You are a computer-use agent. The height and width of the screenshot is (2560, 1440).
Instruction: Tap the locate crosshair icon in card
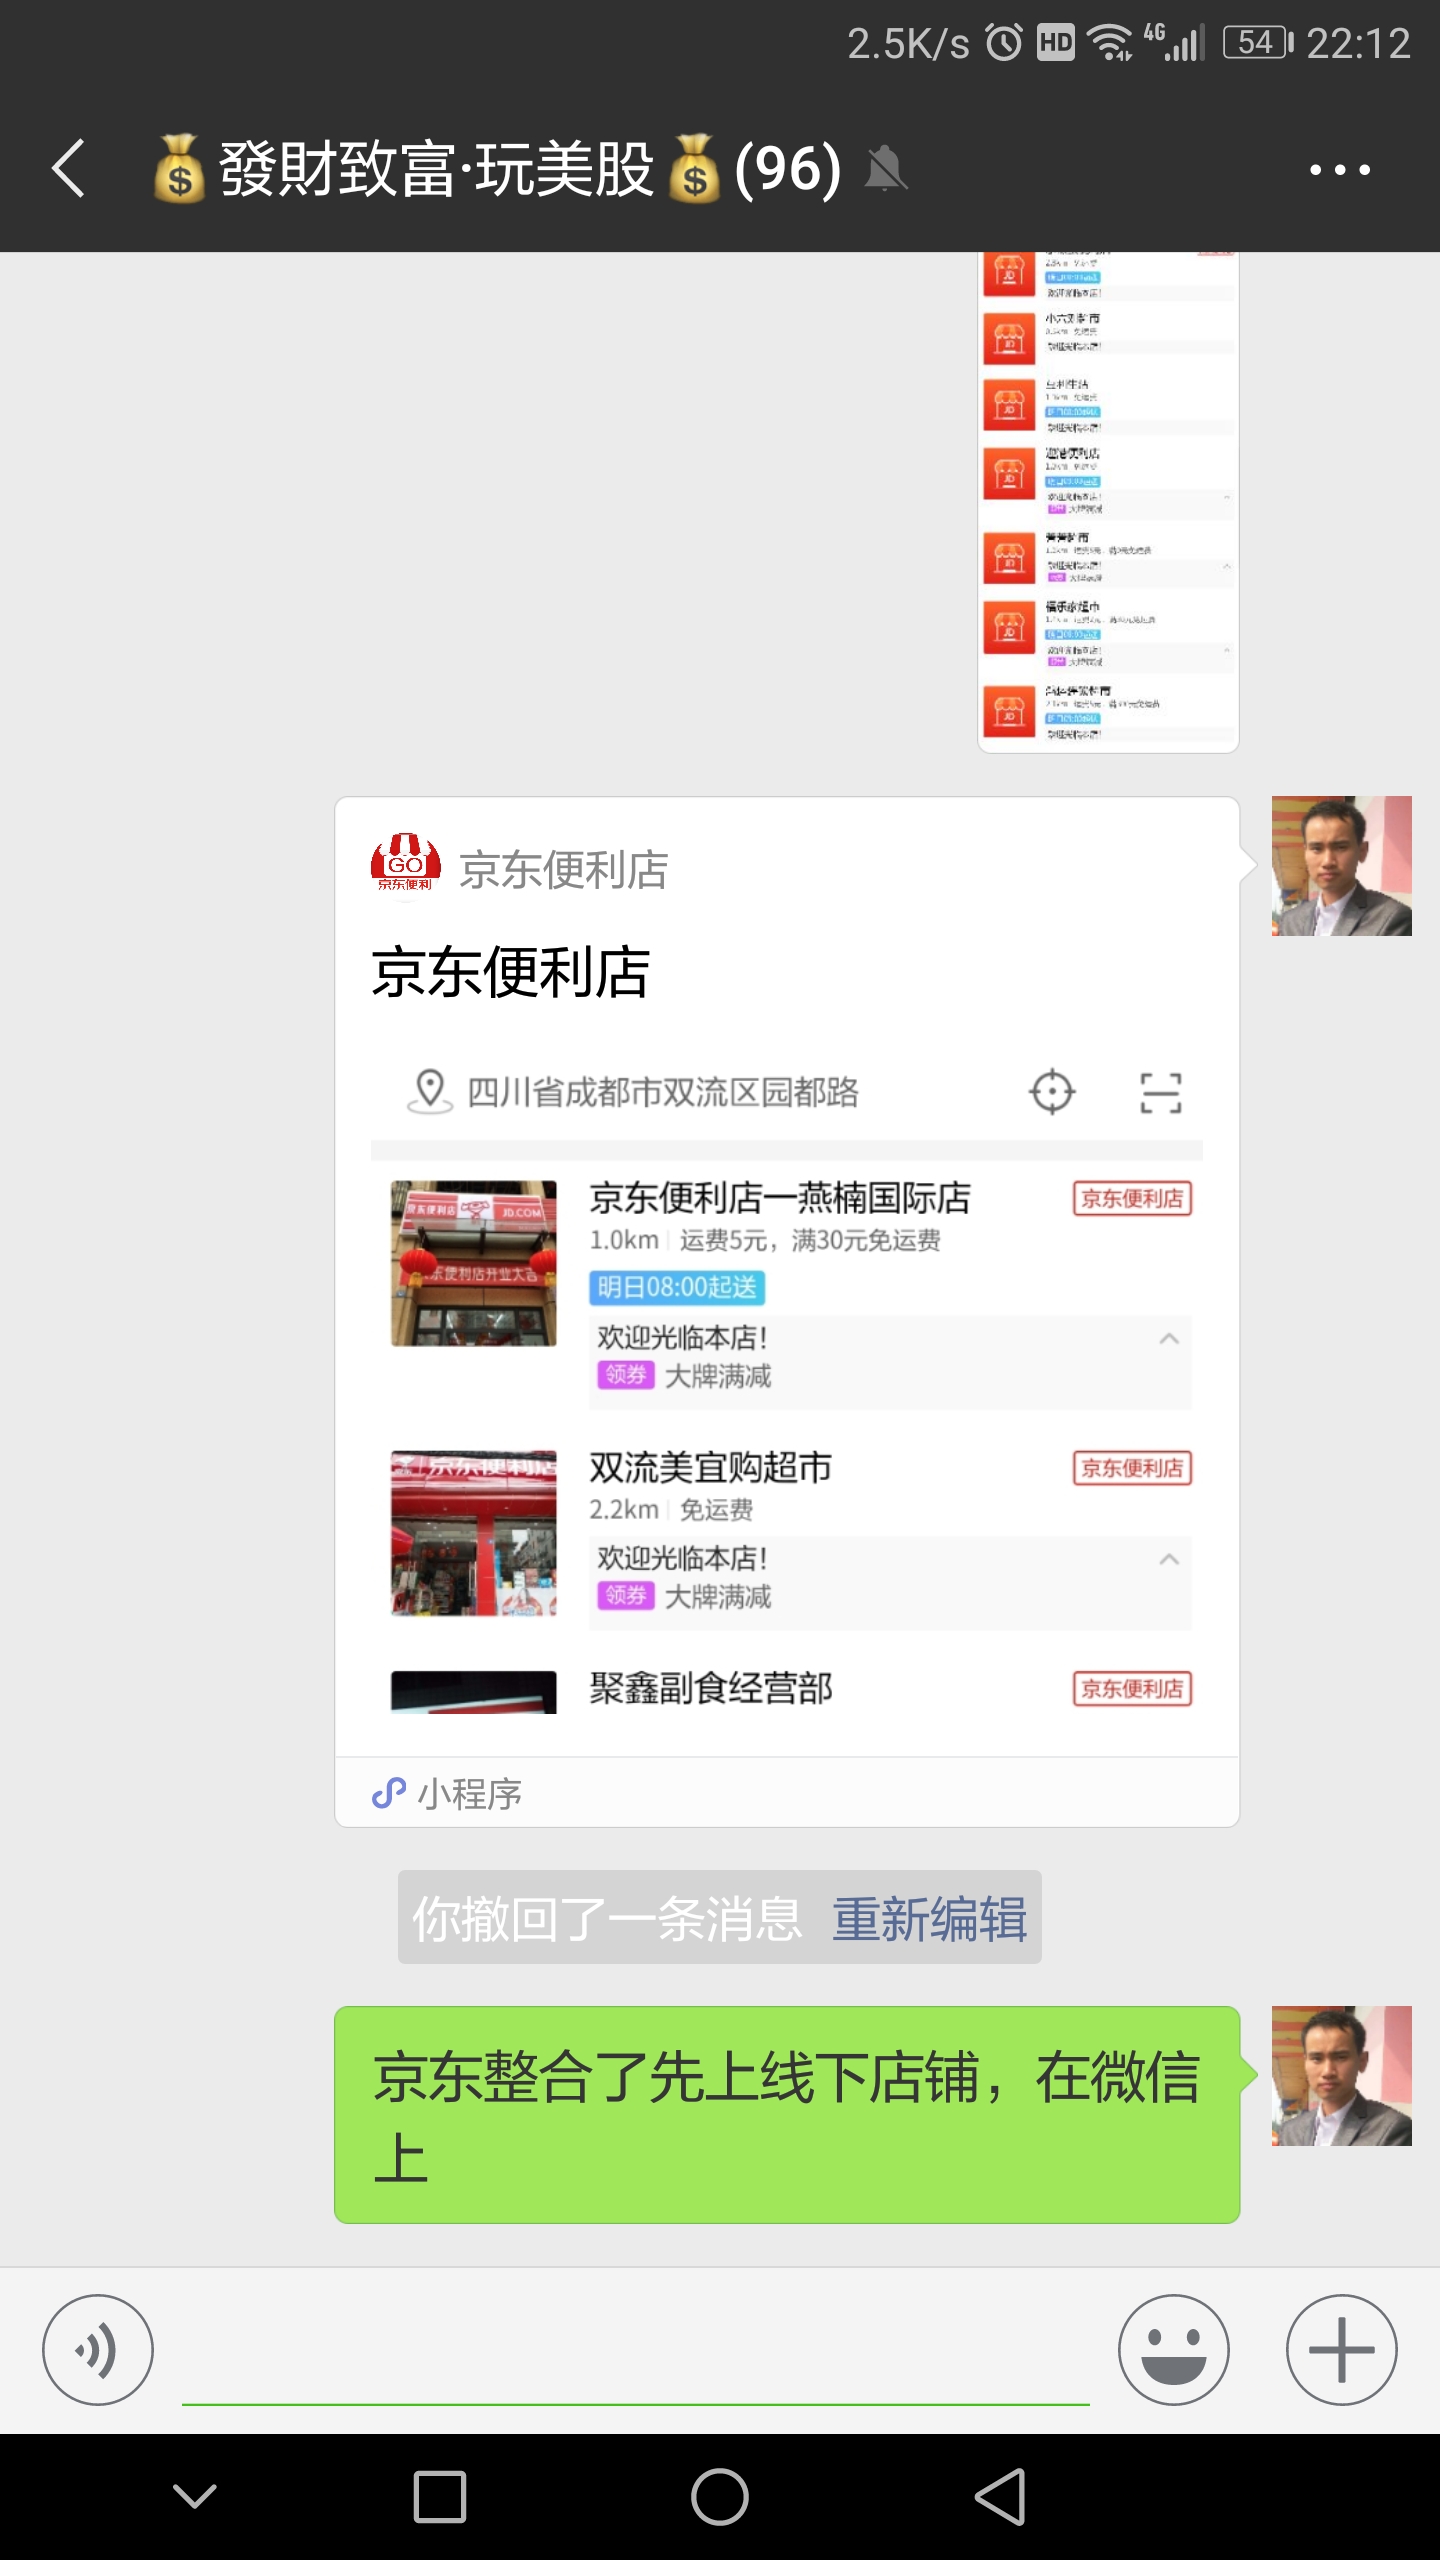[1052, 1092]
